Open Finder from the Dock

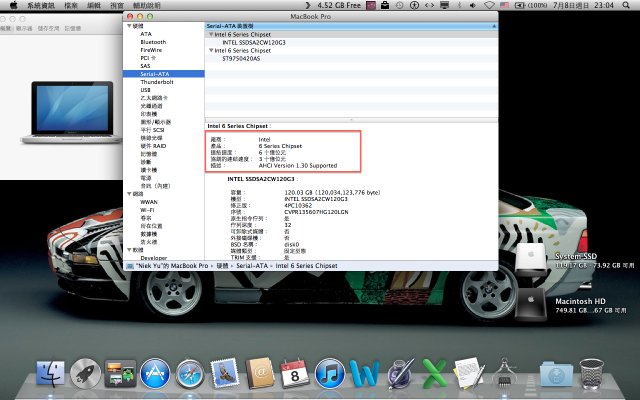pyautogui.click(x=50, y=373)
